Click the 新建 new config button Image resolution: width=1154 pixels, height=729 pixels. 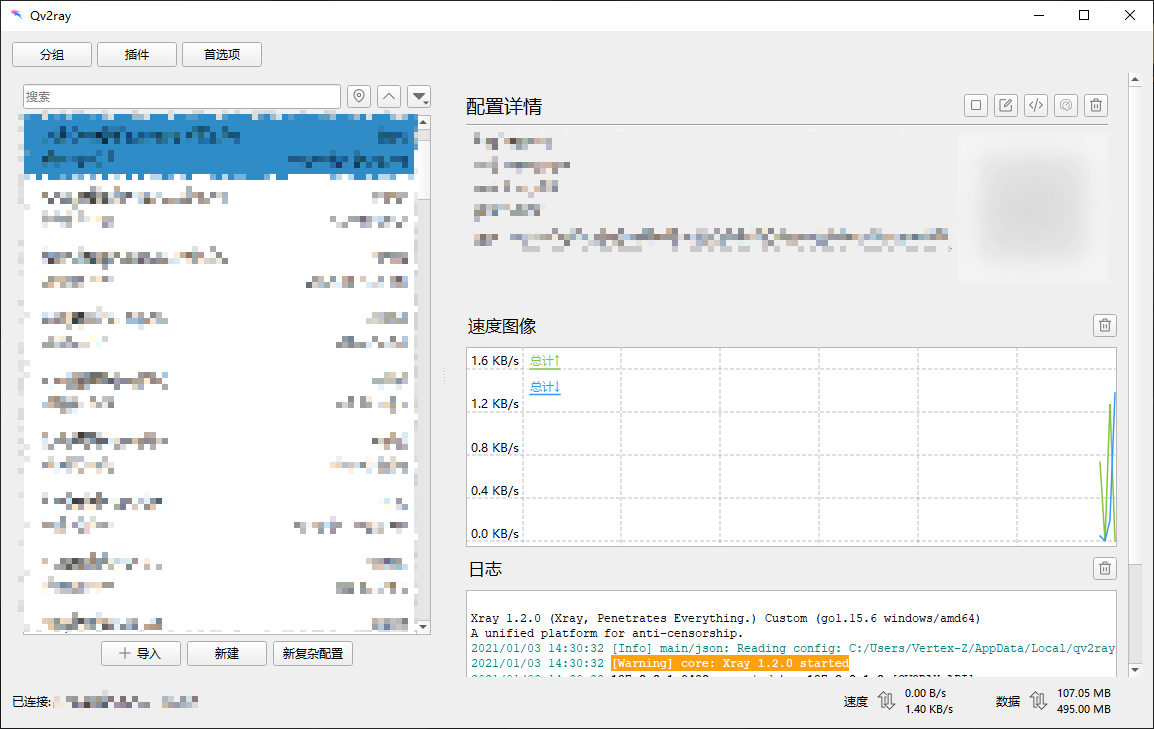tap(227, 653)
